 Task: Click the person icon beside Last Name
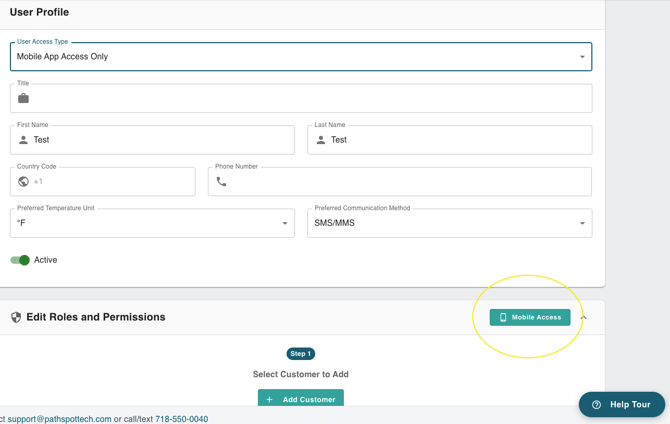tap(321, 140)
